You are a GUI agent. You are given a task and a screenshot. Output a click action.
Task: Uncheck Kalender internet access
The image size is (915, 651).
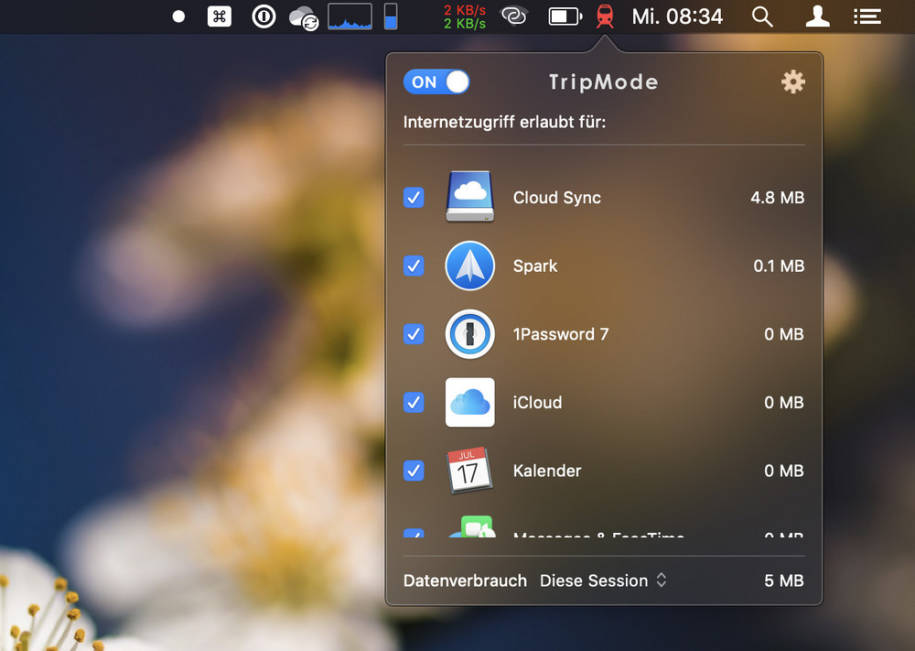coord(414,471)
